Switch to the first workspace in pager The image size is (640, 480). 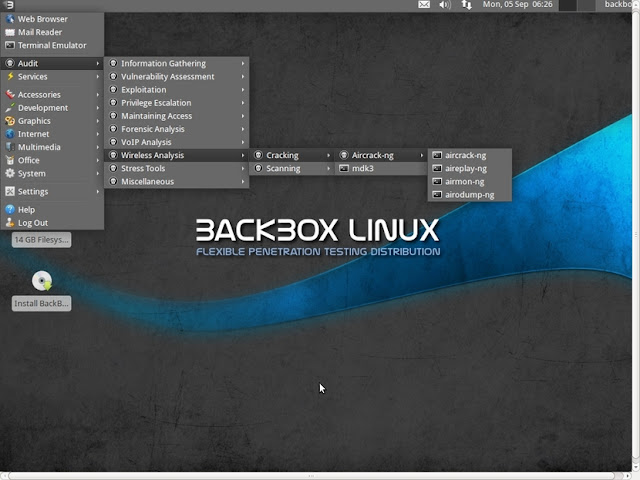[x=567, y=5]
